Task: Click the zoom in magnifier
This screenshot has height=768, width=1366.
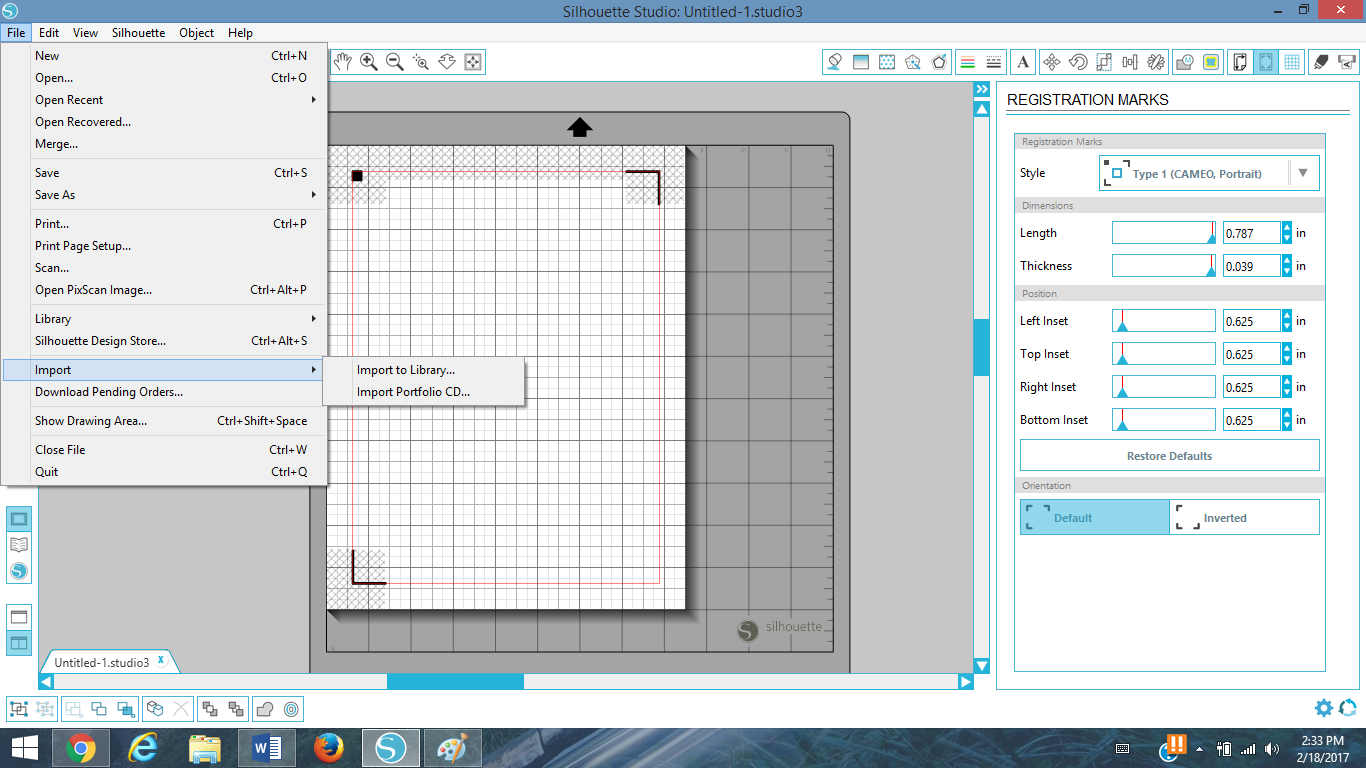Action: pyautogui.click(x=369, y=62)
